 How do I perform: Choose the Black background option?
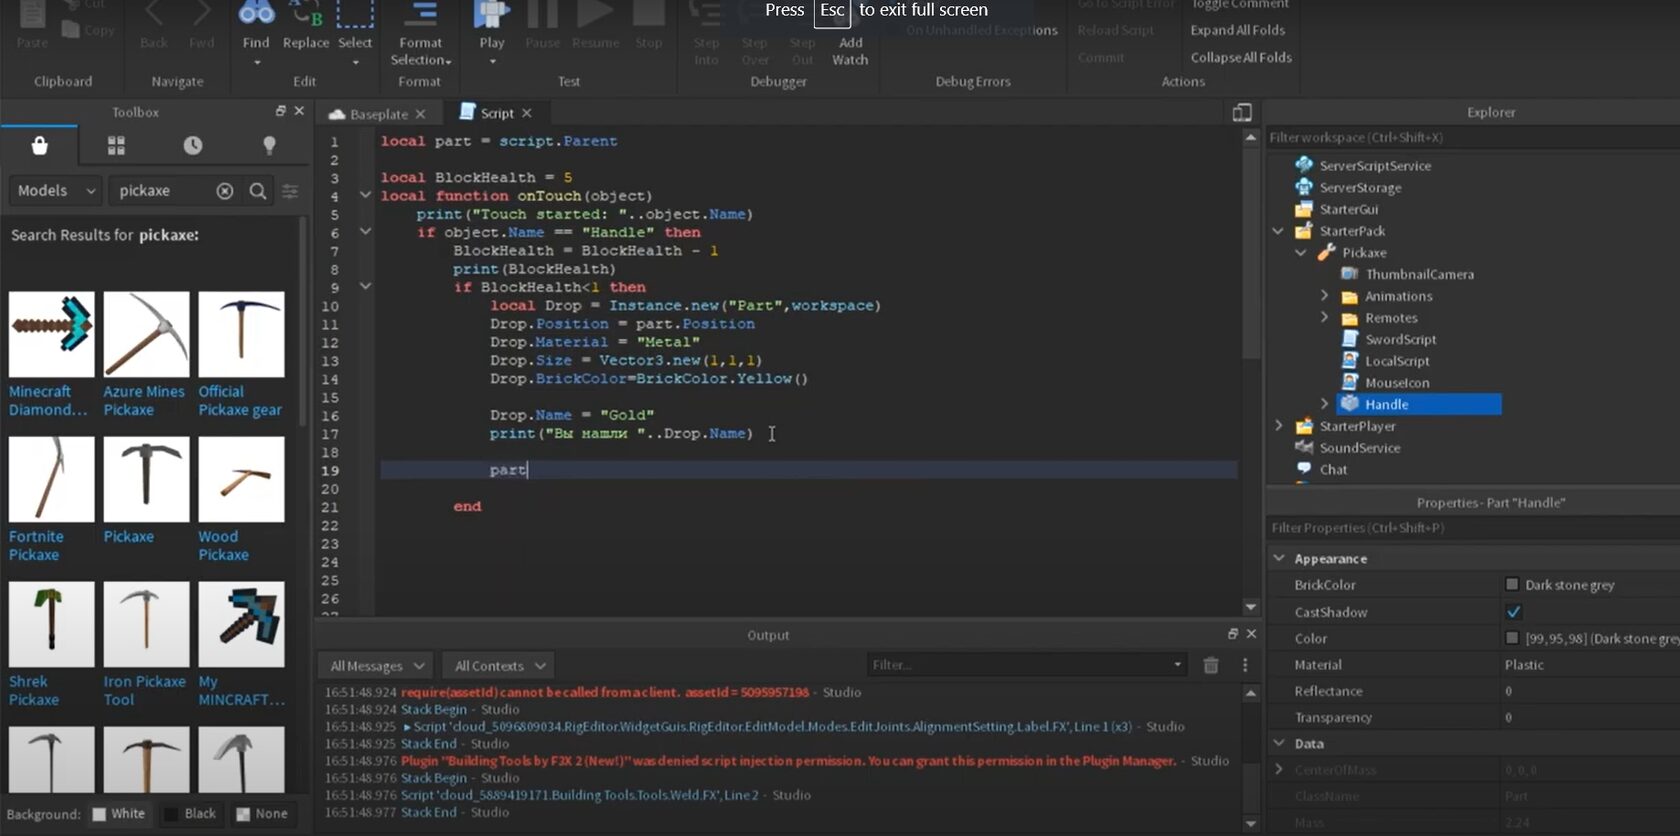click(x=190, y=814)
